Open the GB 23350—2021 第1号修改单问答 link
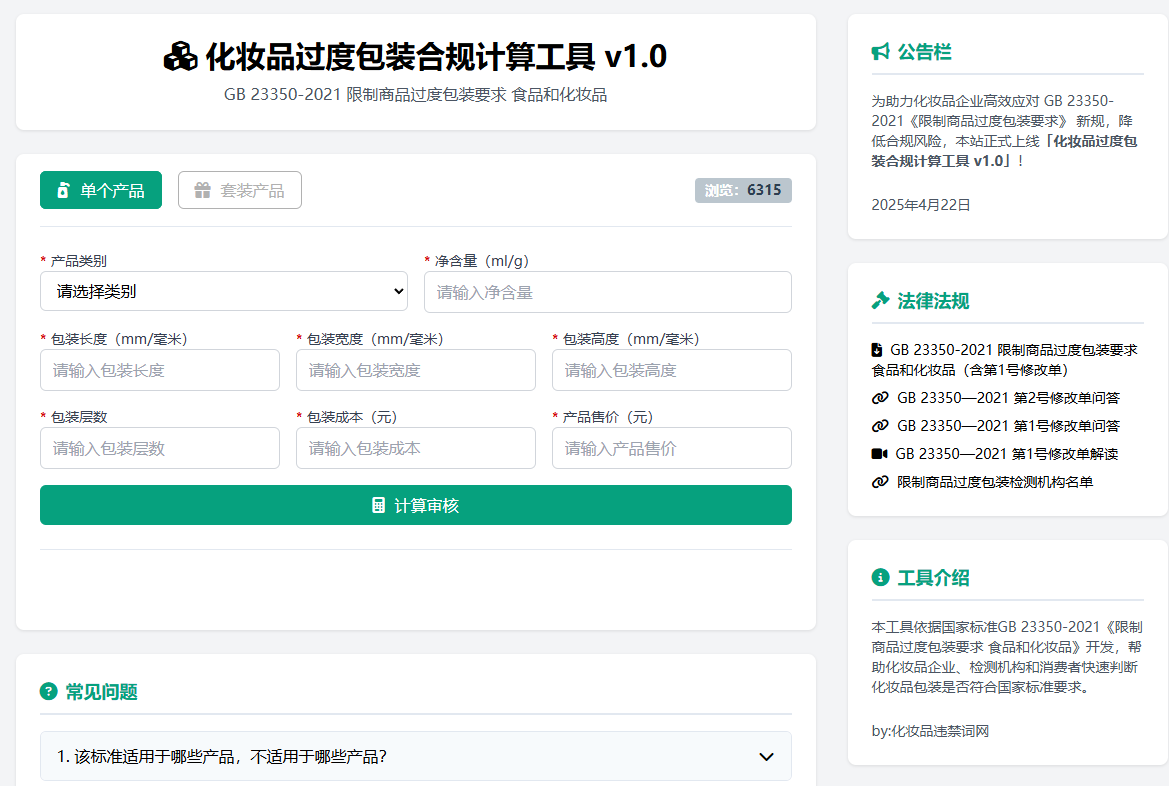 pos(1010,425)
